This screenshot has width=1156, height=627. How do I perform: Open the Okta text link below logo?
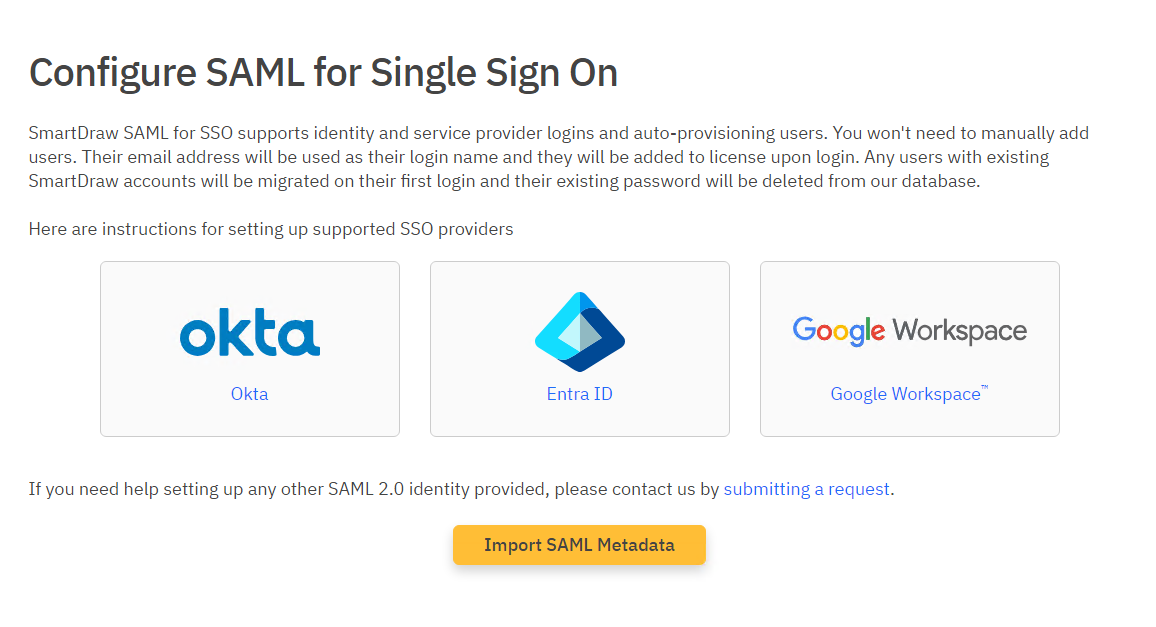pos(249,394)
